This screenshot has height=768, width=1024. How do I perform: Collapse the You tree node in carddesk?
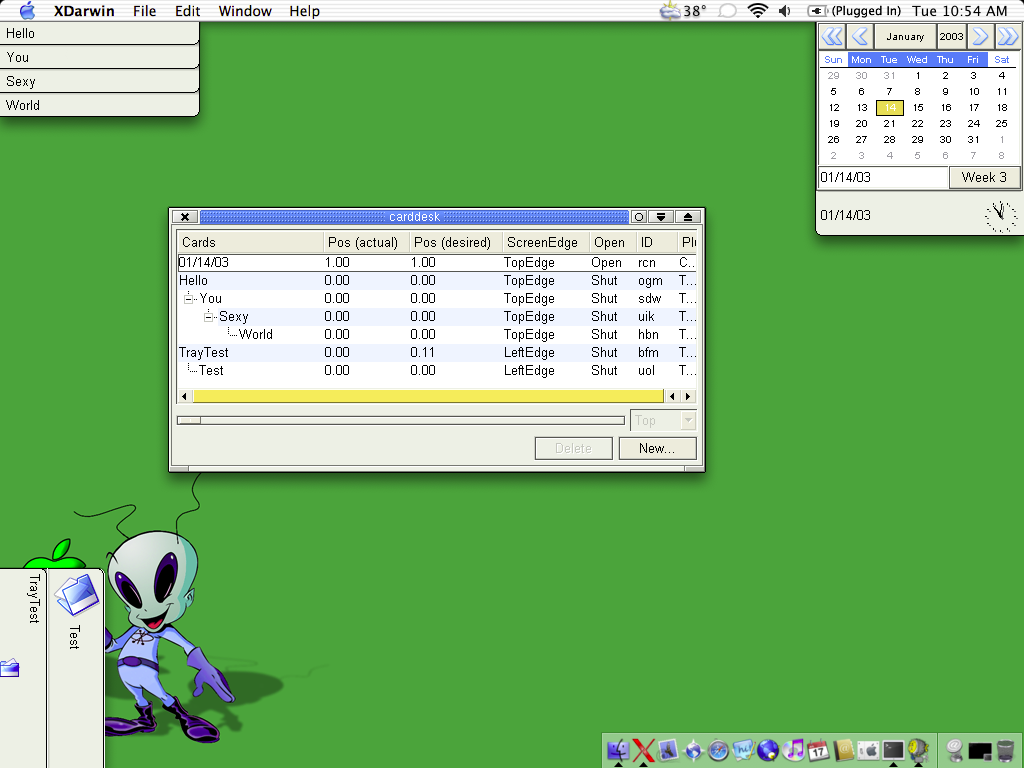189,298
